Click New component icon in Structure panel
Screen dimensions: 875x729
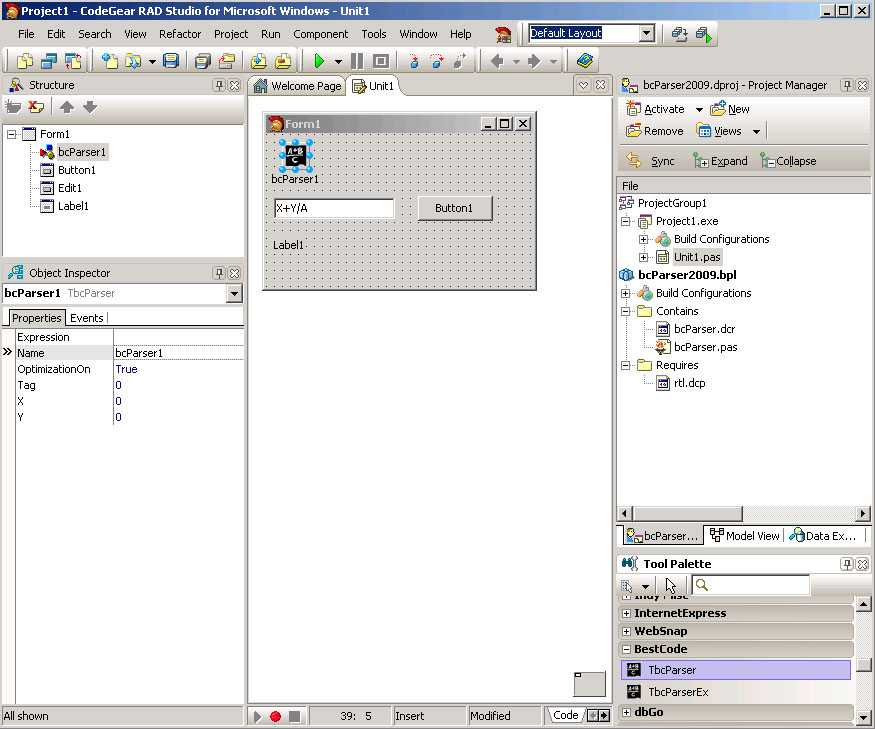(13, 107)
